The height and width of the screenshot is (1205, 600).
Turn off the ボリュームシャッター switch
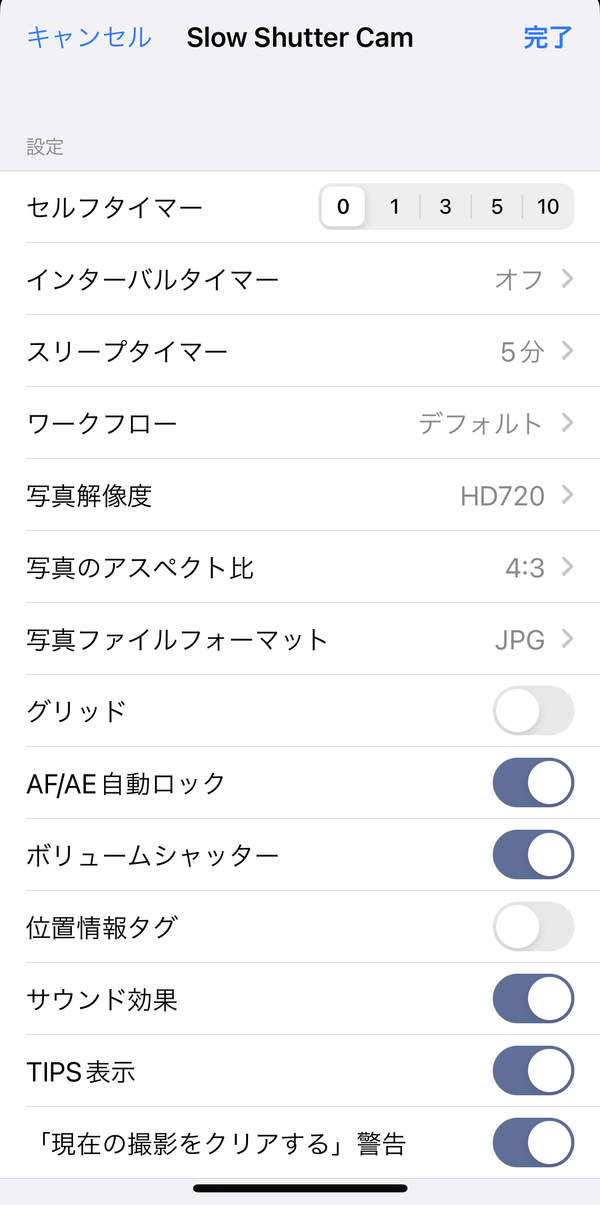534,855
